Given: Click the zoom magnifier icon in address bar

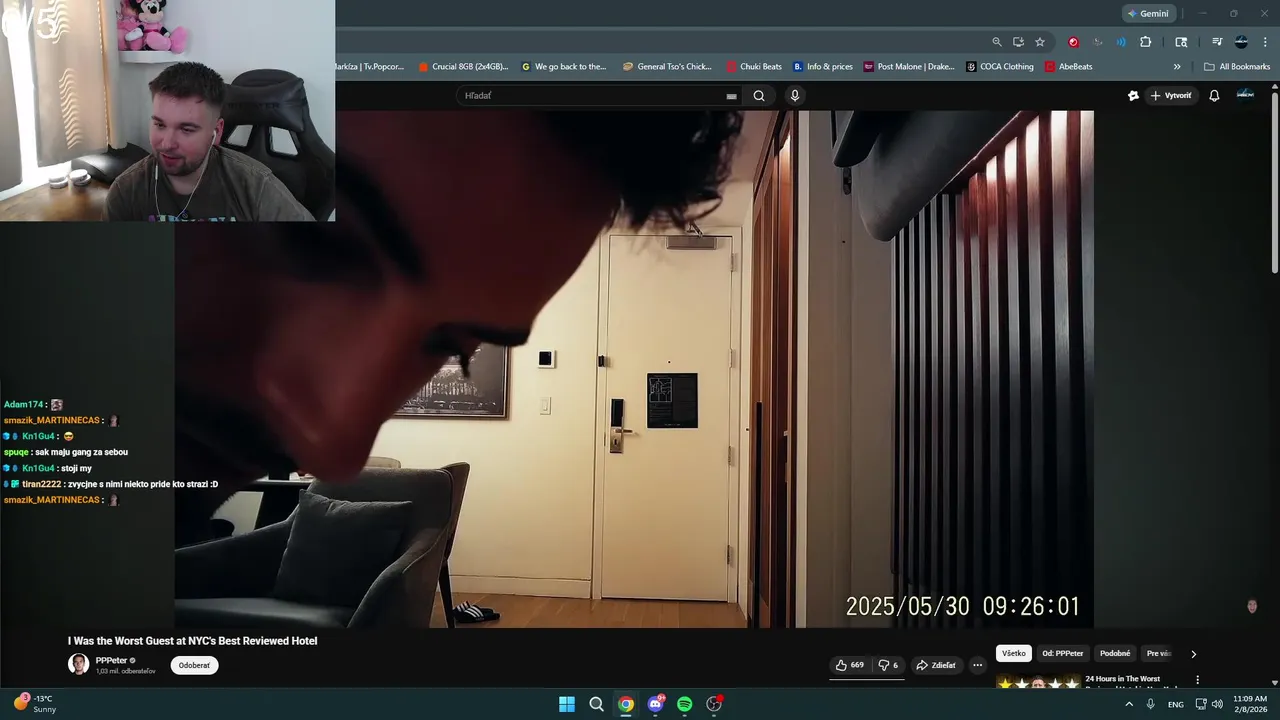Looking at the screenshot, I should (997, 42).
